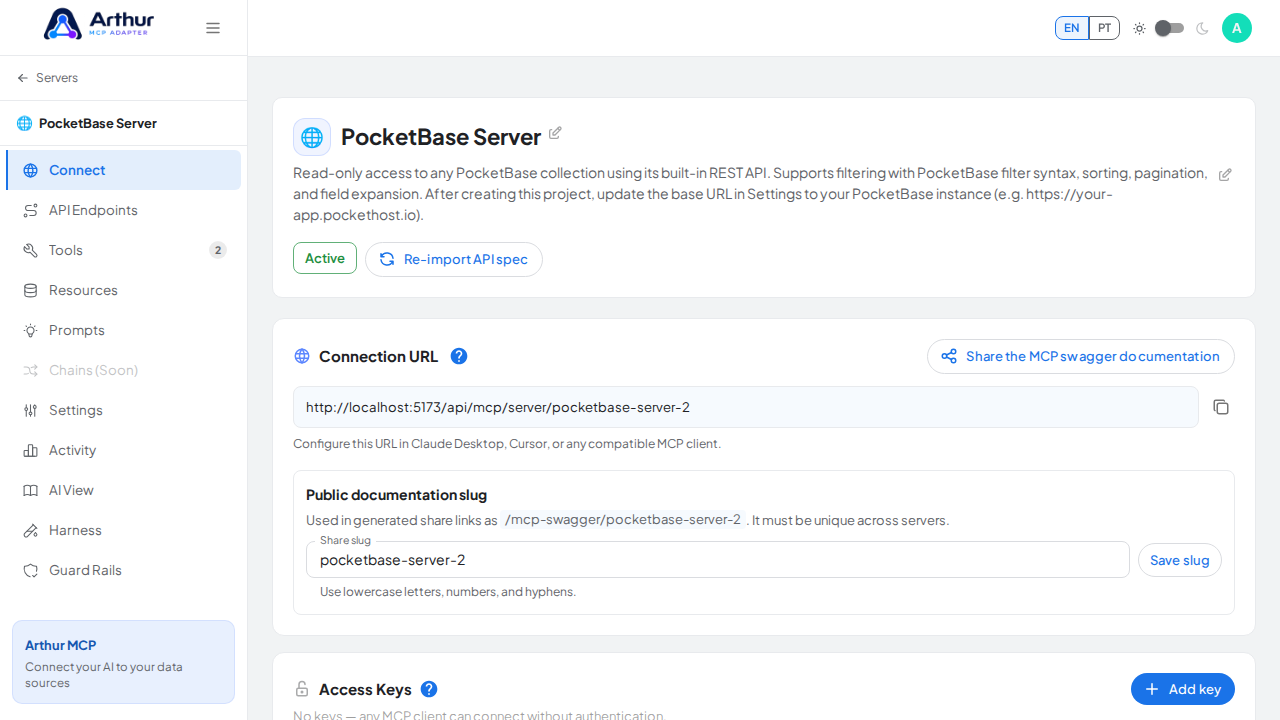Open the Prompts section
1280x720 pixels.
123,330
